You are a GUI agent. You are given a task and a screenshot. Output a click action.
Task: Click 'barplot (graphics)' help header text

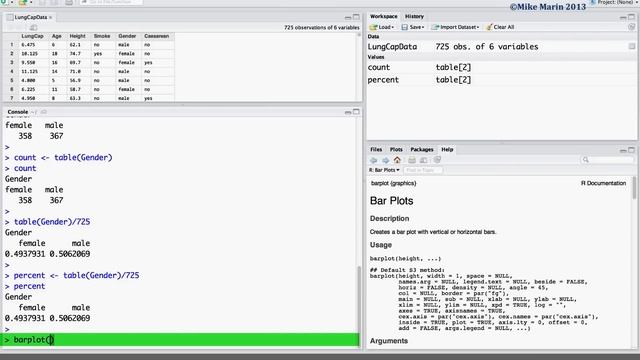(x=393, y=183)
